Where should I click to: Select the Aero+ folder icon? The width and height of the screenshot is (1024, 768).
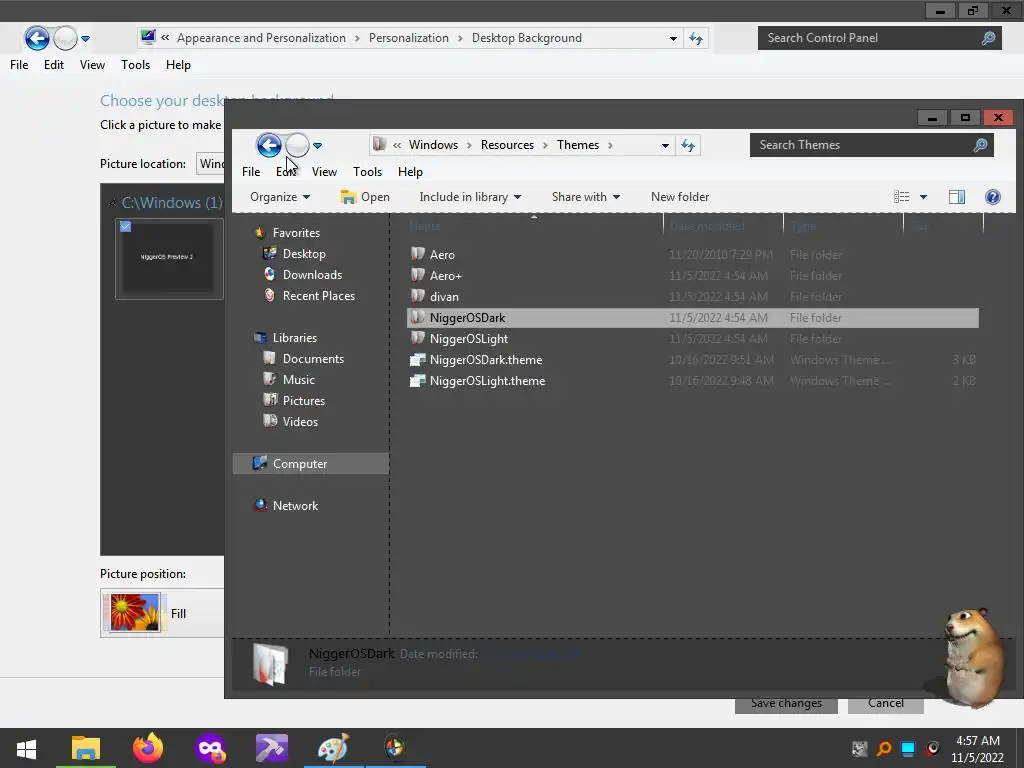(x=418, y=275)
